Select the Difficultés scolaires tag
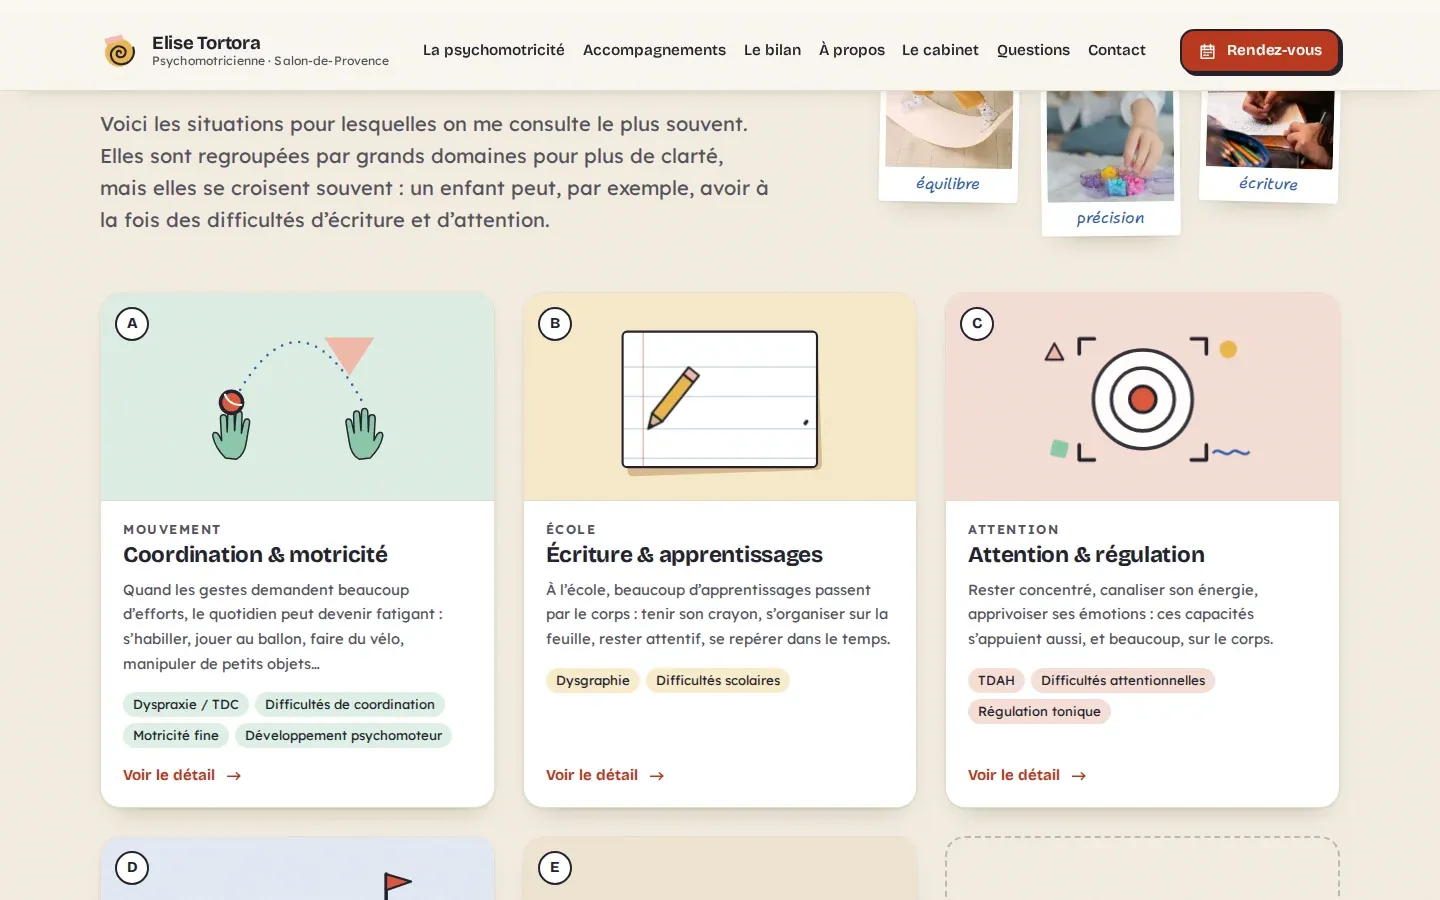The height and width of the screenshot is (900, 1440). [x=718, y=681]
